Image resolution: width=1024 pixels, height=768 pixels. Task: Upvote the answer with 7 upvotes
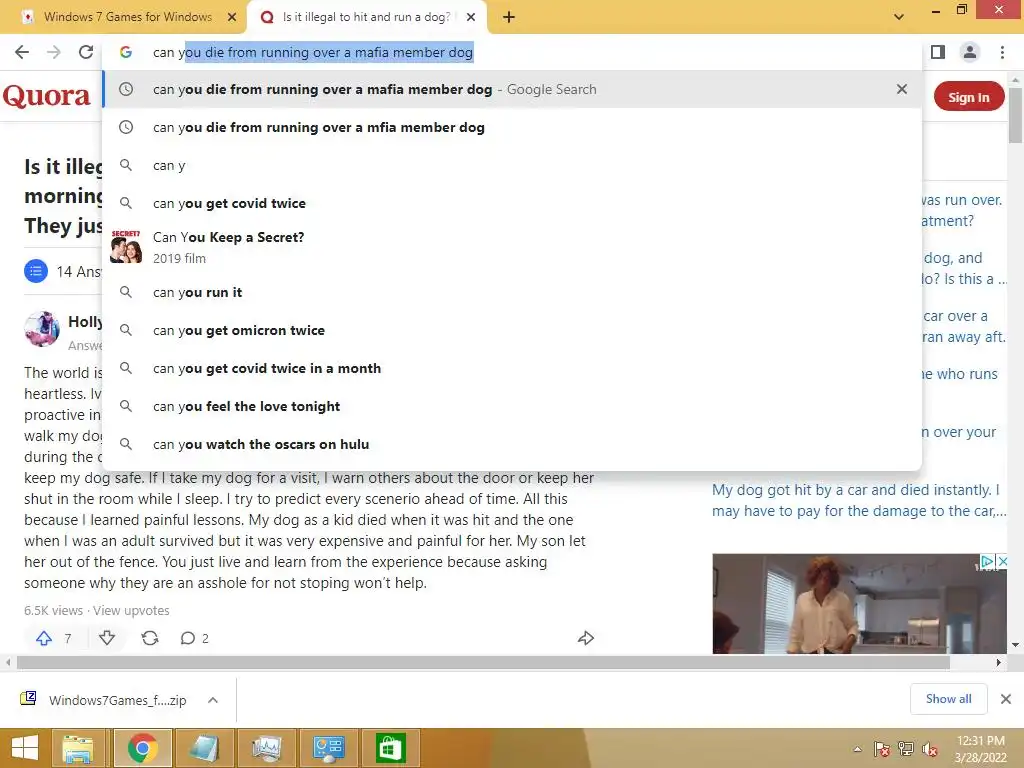point(44,638)
